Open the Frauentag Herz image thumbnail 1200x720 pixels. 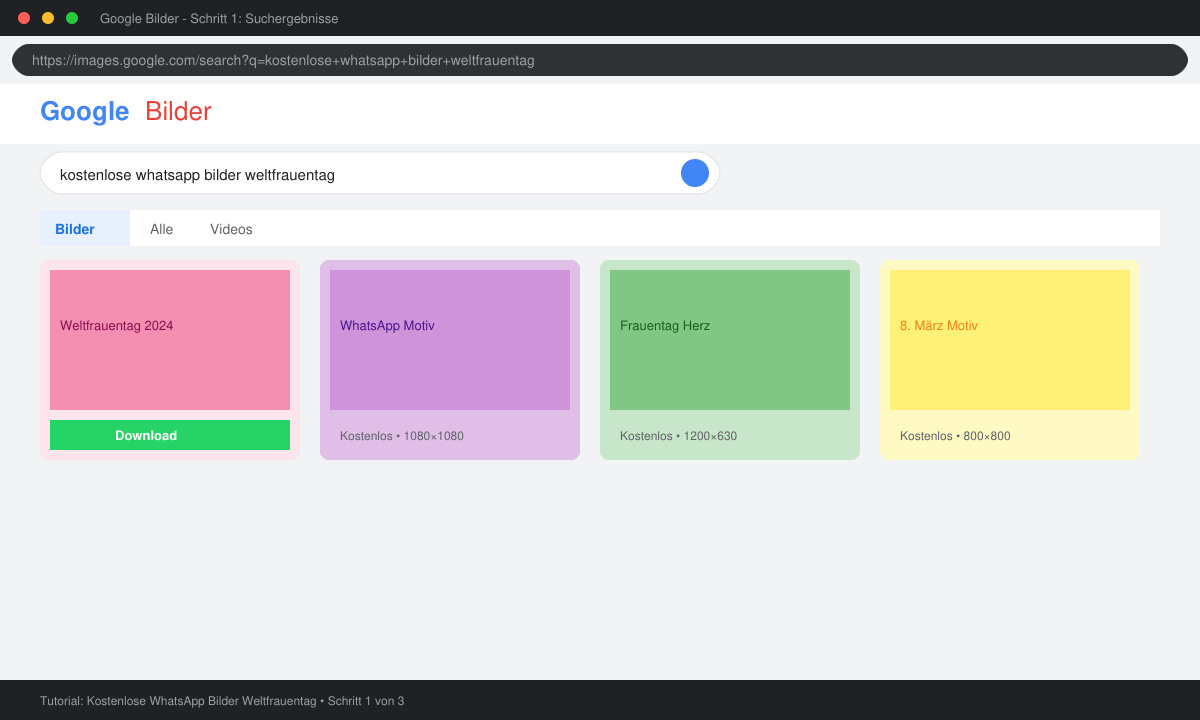click(730, 340)
